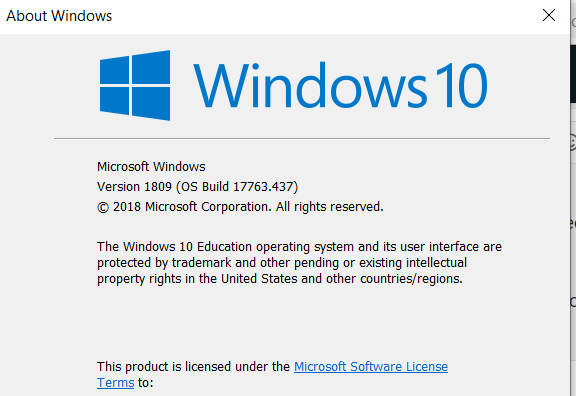Click the Windows 10 Education paragraph line

(299, 246)
